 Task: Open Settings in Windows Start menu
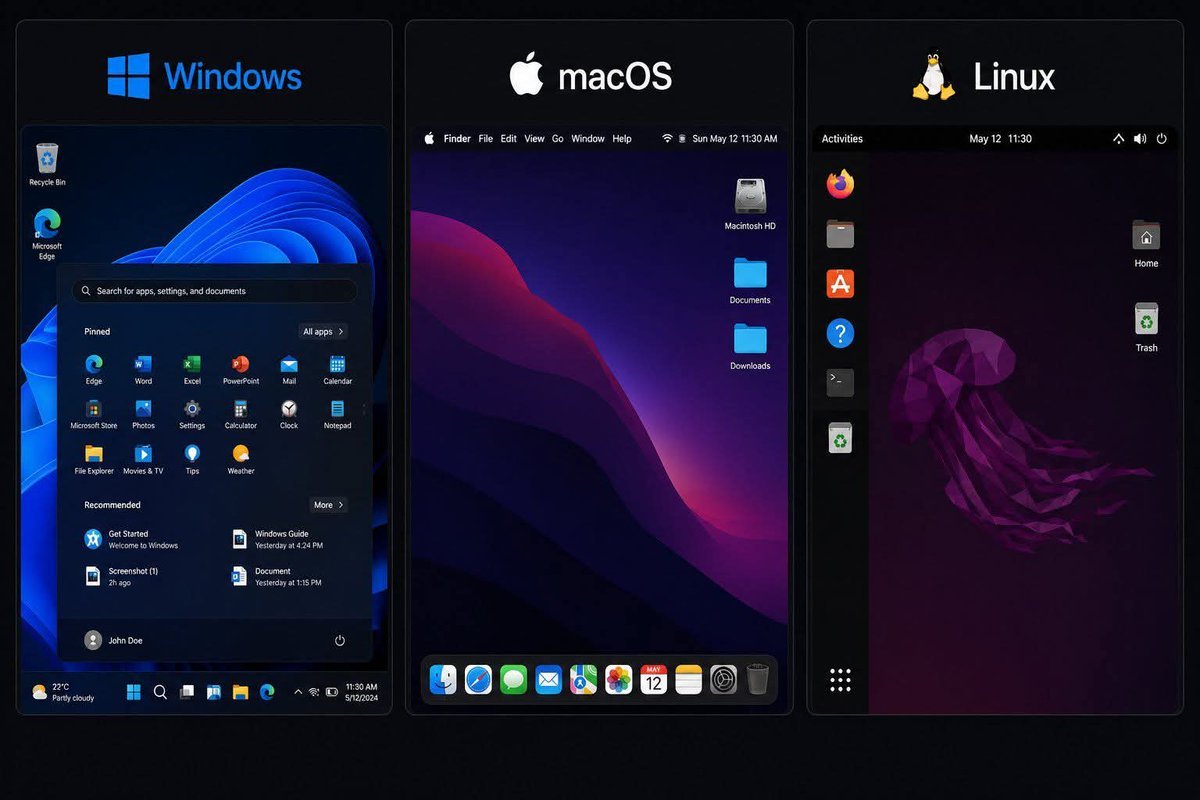click(x=192, y=413)
